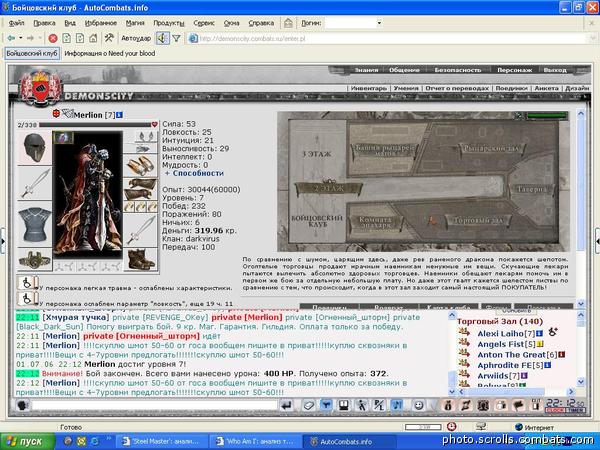
Task: Click the HP health bar
Action: pyautogui.click(x=95, y=125)
